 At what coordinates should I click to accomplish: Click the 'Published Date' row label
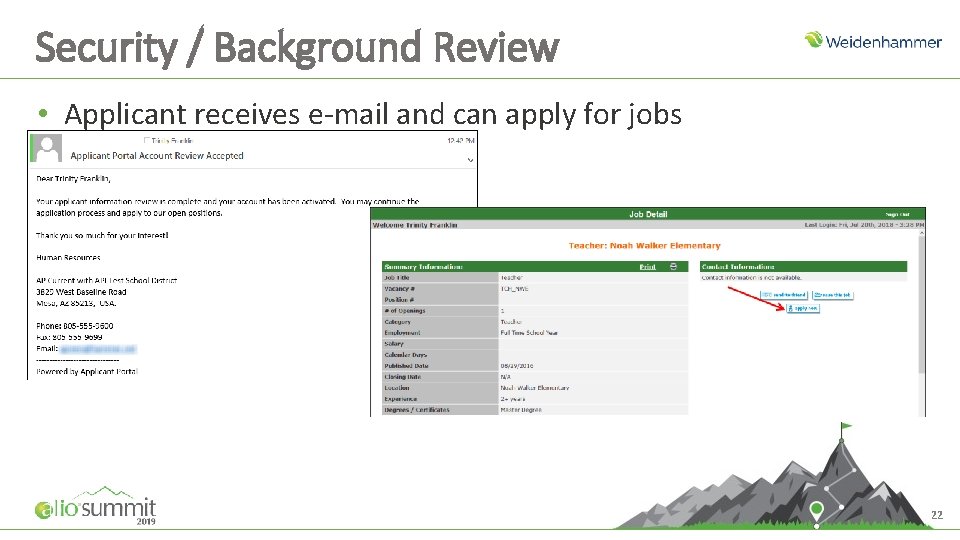[x=406, y=366]
